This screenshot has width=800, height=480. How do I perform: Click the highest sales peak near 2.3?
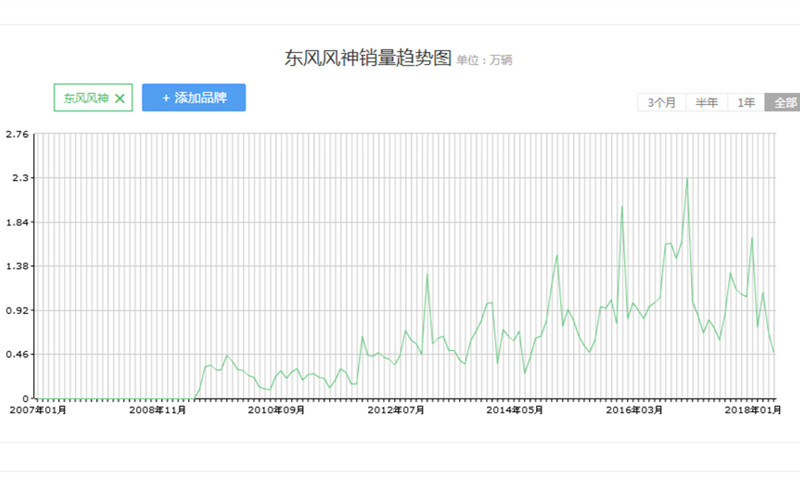coord(687,179)
